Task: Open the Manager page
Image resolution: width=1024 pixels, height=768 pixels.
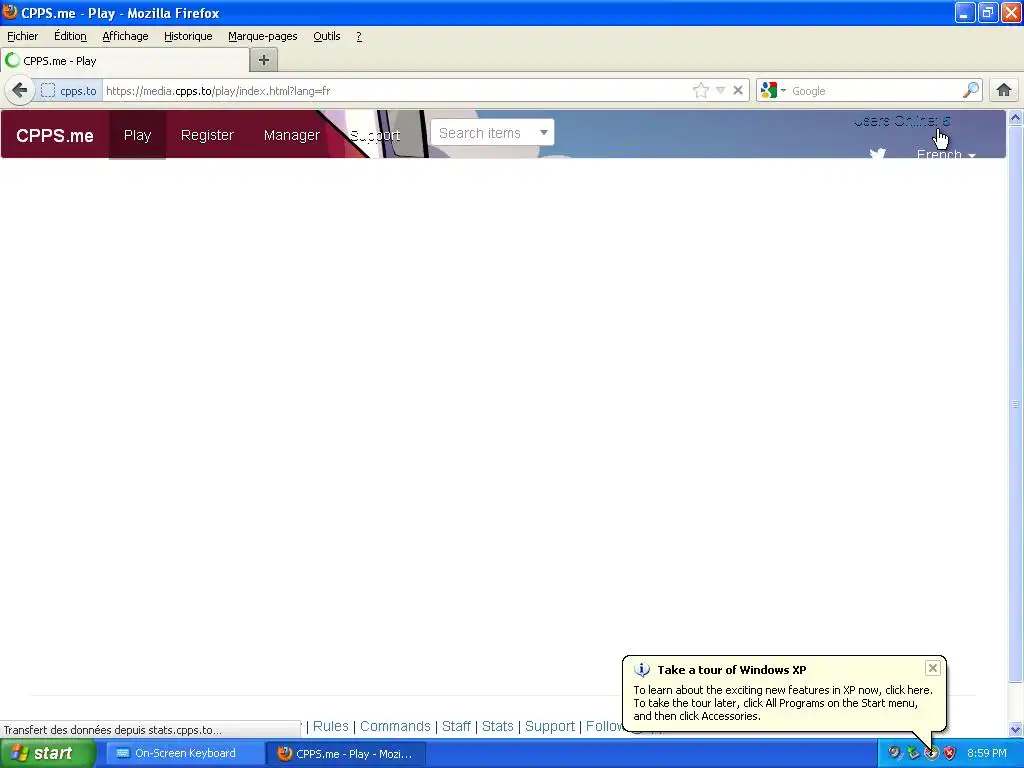Action: tap(292, 135)
